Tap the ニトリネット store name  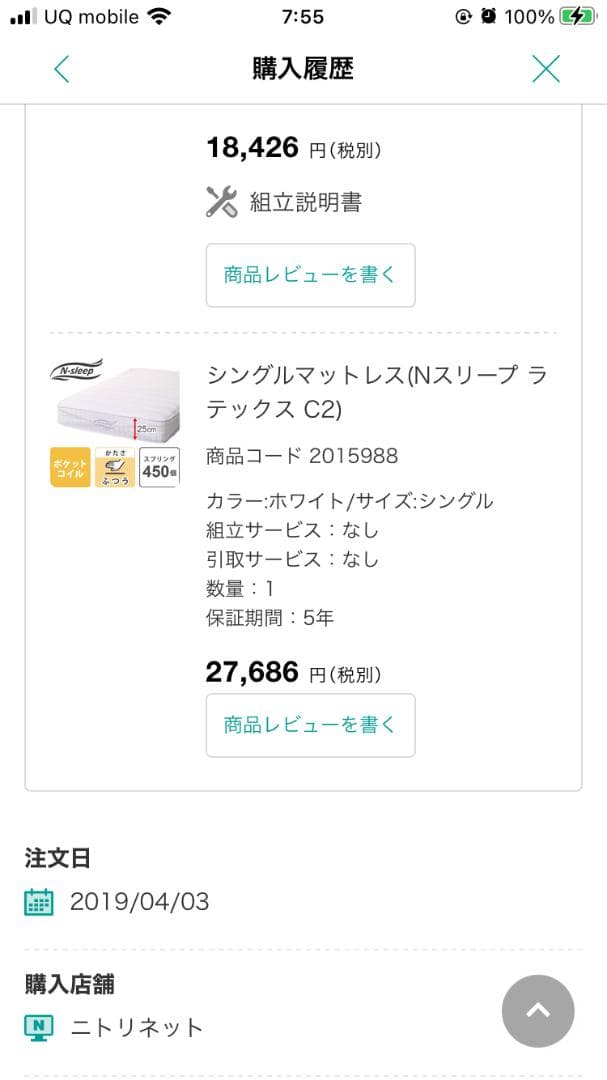click(x=137, y=1027)
